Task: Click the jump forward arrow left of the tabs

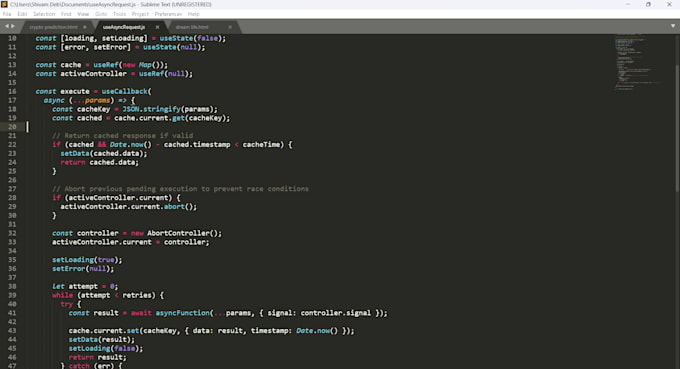Action: (x=13, y=26)
